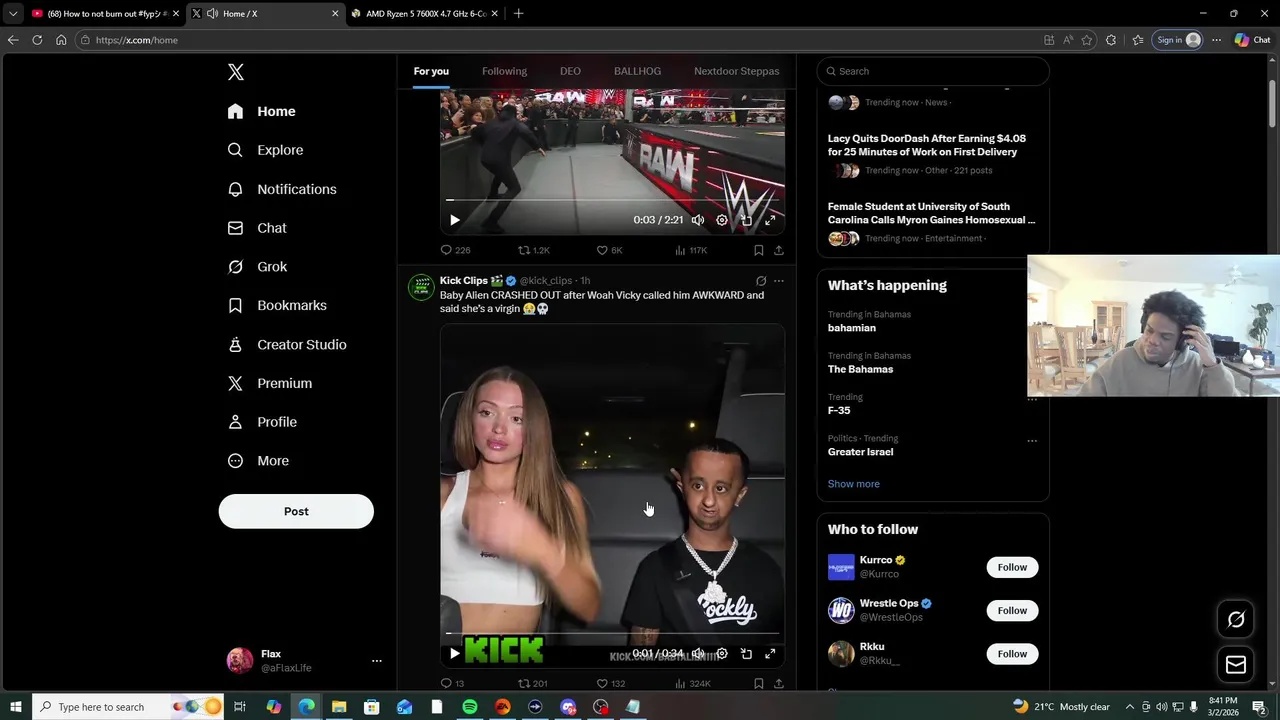Mute the Home / X browser tab
The width and height of the screenshot is (1280, 720).
(x=212, y=14)
